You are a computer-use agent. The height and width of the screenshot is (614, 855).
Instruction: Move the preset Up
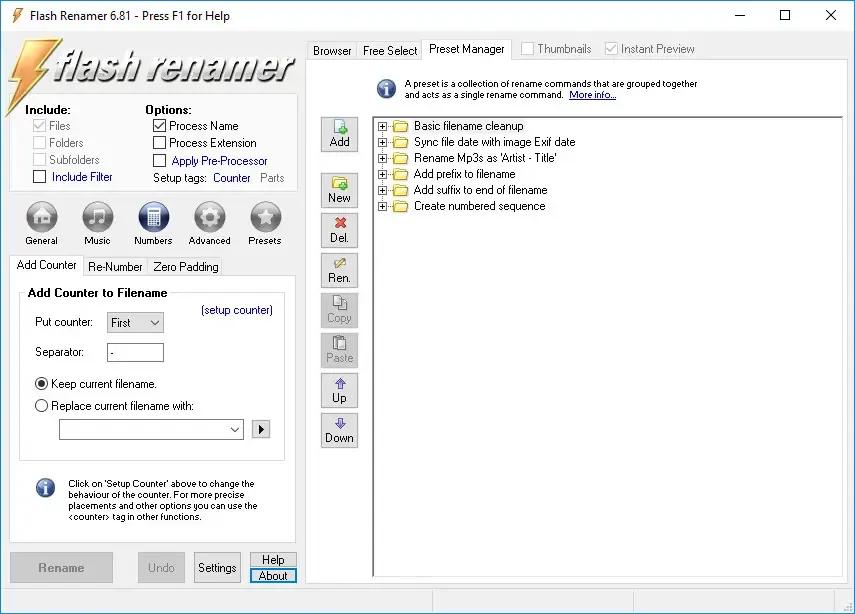point(339,390)
